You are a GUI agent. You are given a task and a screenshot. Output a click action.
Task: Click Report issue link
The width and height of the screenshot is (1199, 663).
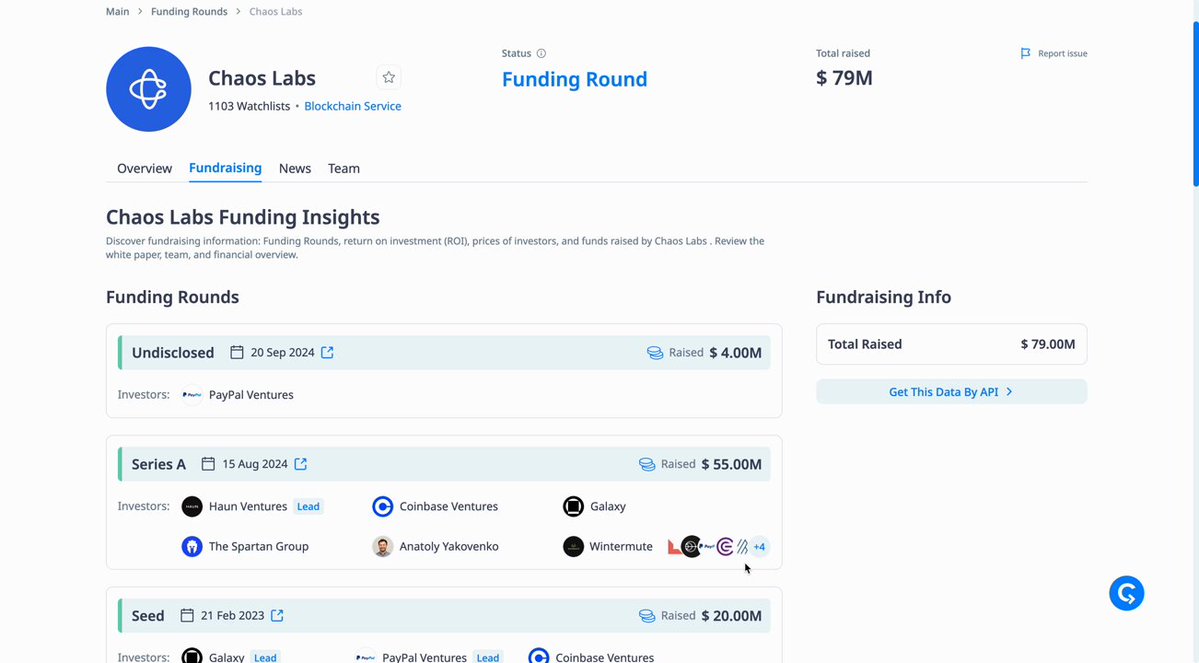pyautogui.click(x=1062, y=54)
